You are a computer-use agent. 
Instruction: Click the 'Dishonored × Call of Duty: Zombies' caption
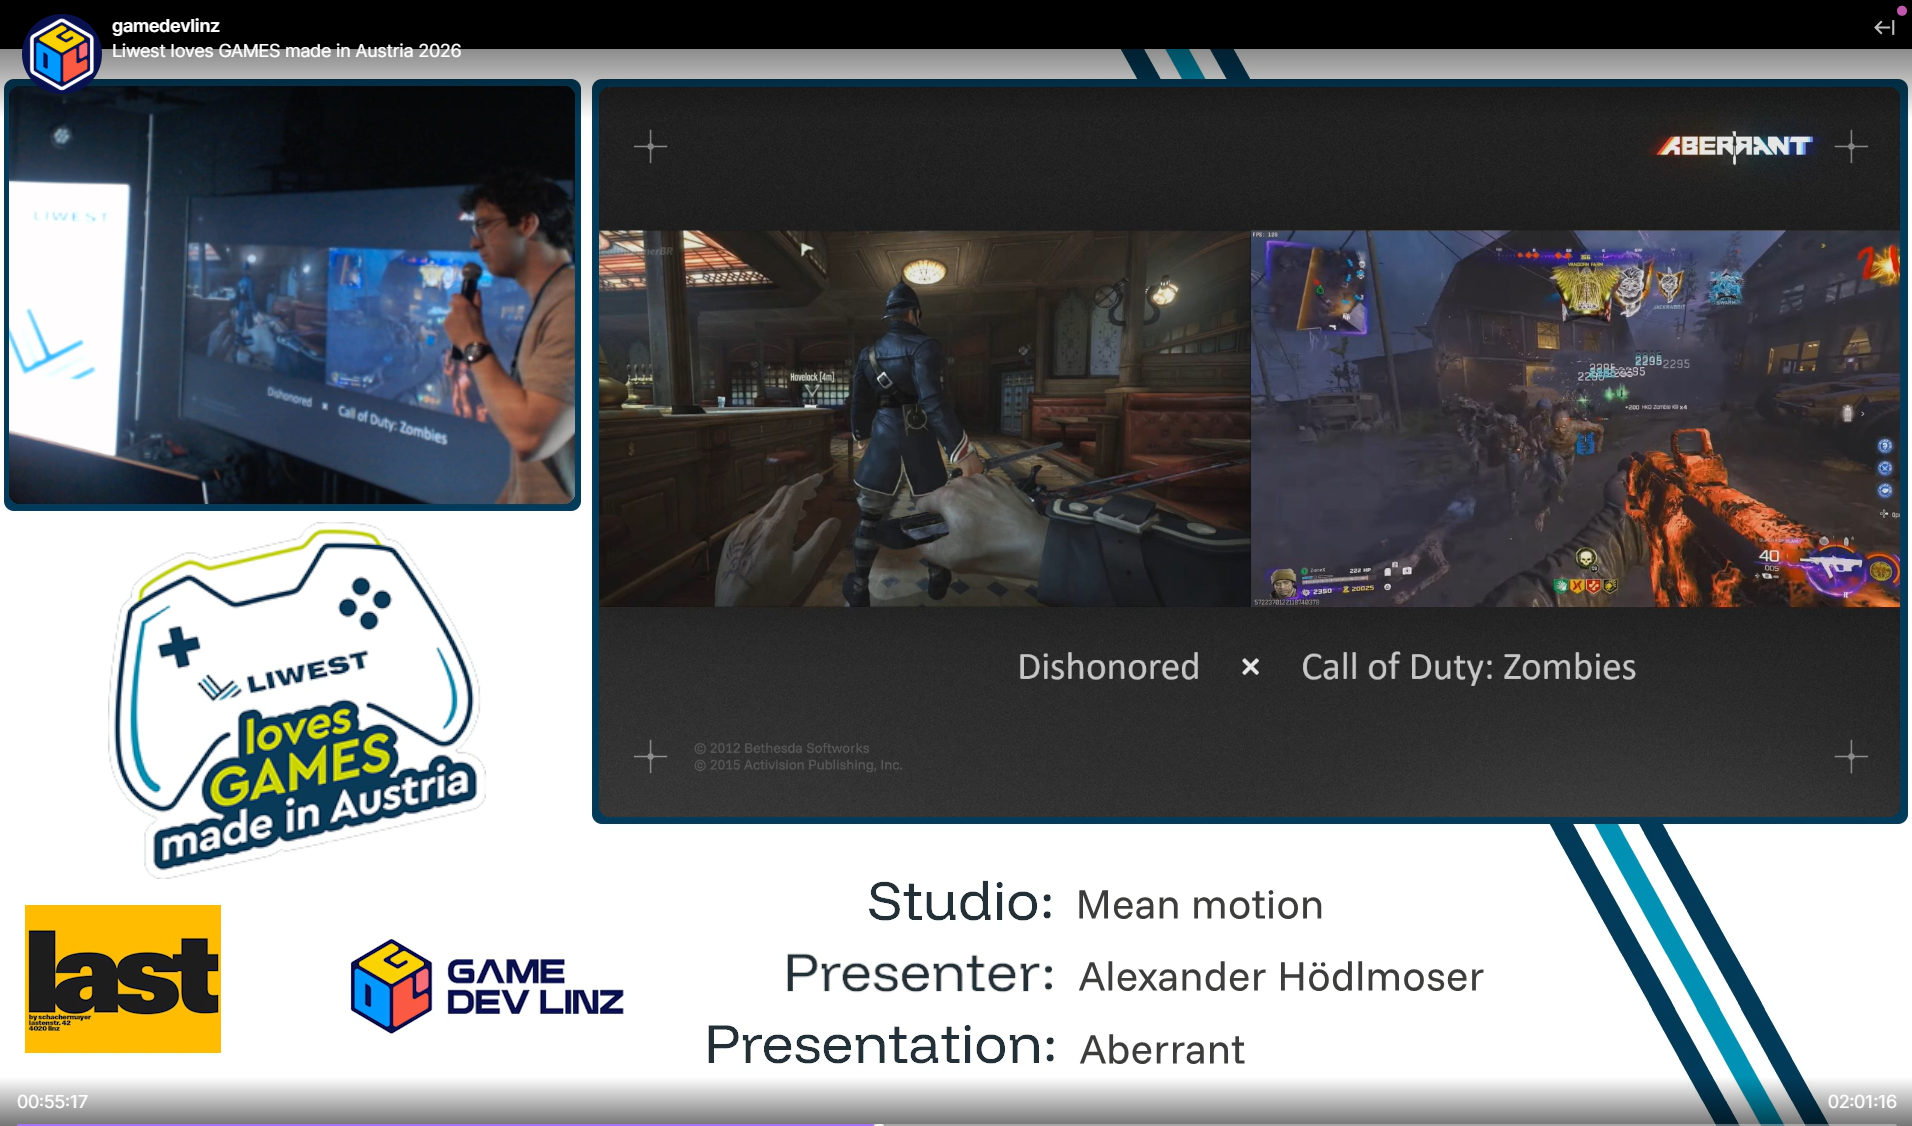(1325, 667)
